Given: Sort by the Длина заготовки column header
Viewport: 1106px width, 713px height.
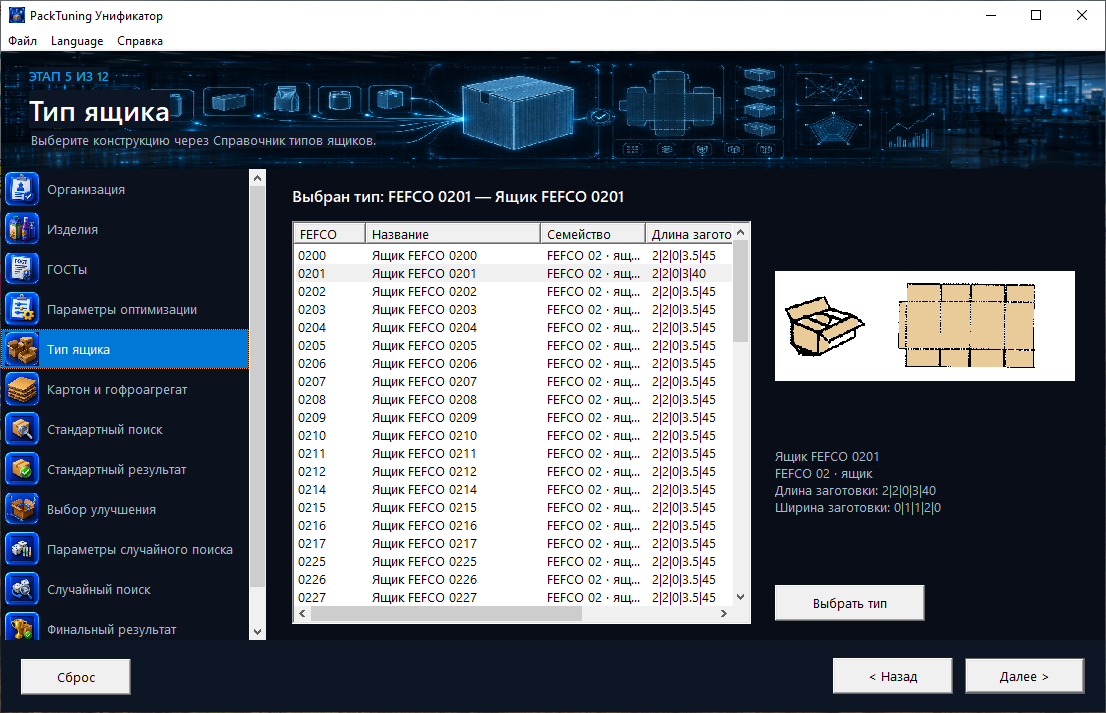Looking at the screenshot, I should click(x=690, y=234).
